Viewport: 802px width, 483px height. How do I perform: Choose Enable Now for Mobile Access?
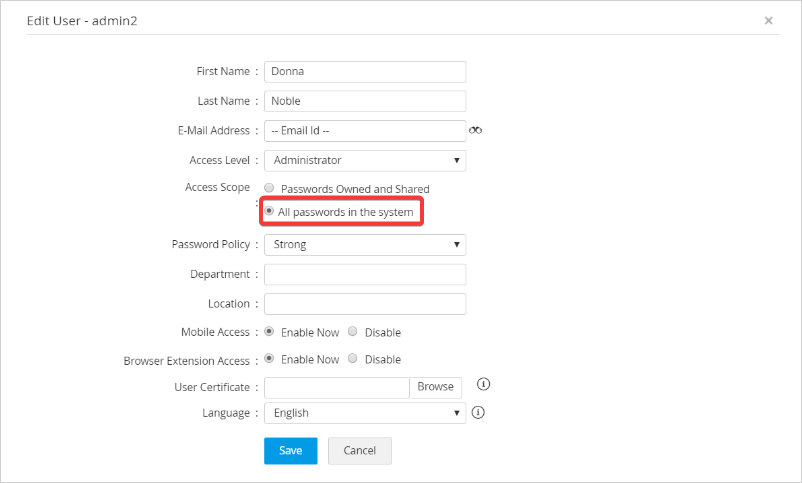tap(269, 332)
